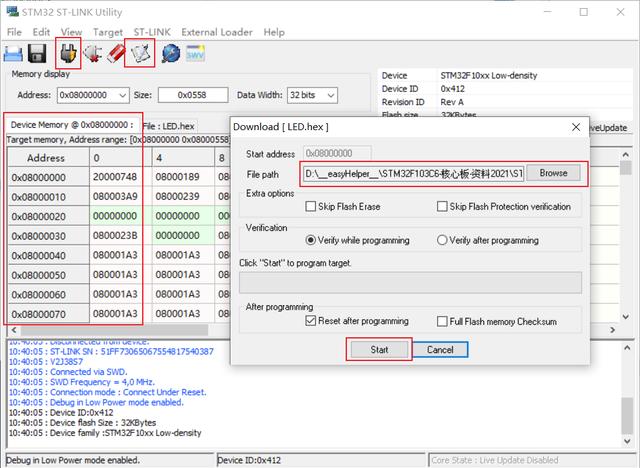640x468 pixels.
Task: Click the Revision ID value Rev A
Action: tap(452, 102)
